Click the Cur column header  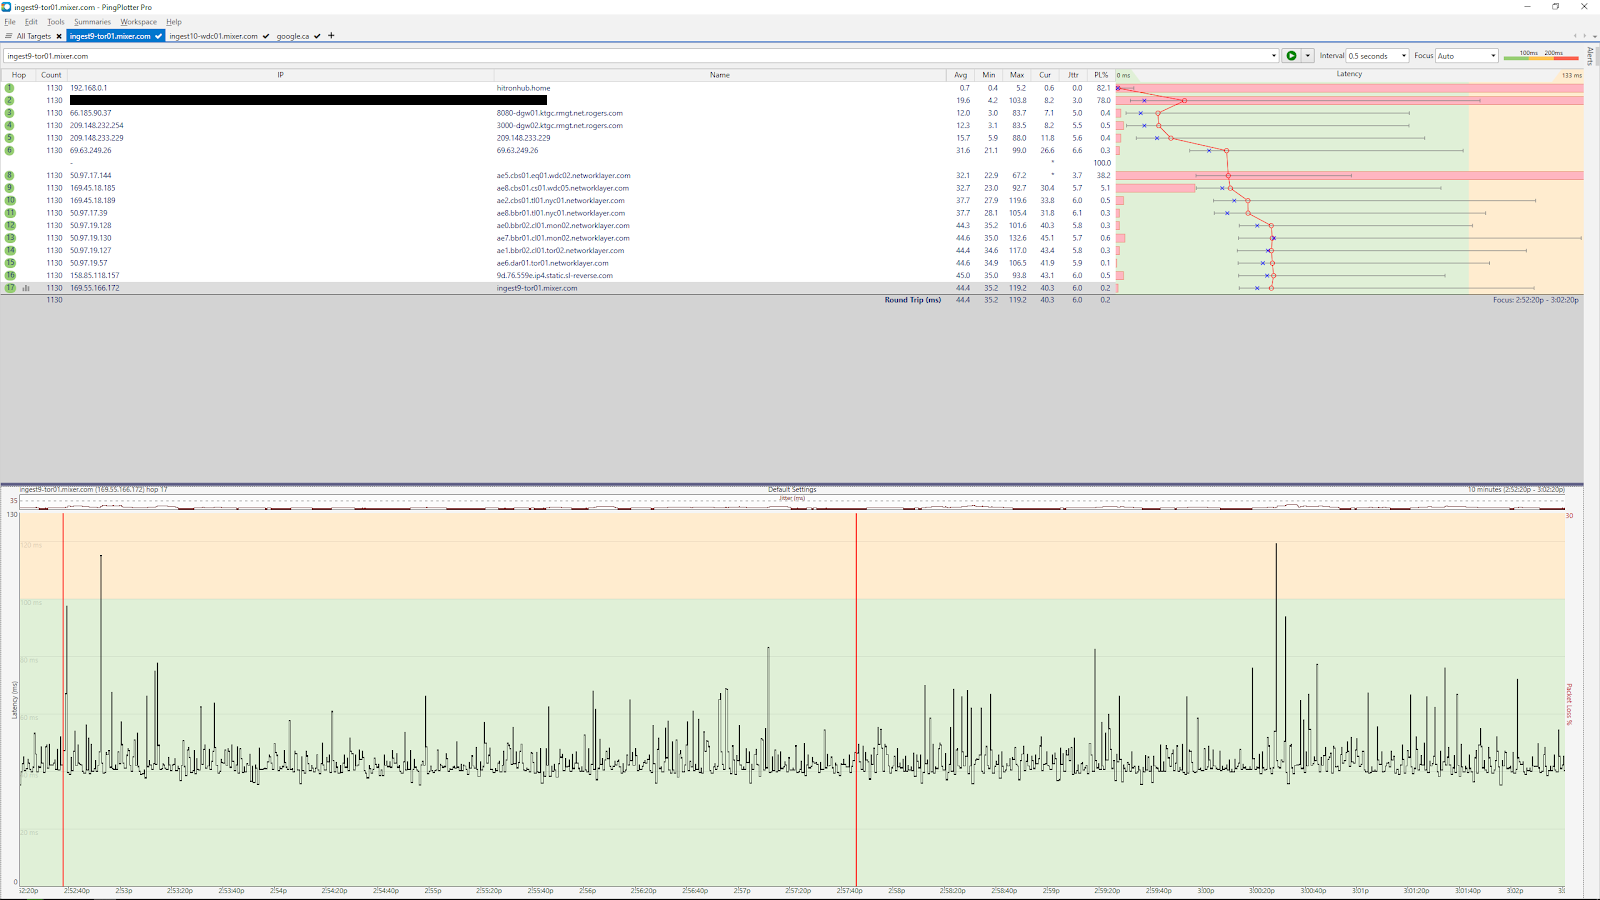click(1045, 75)
